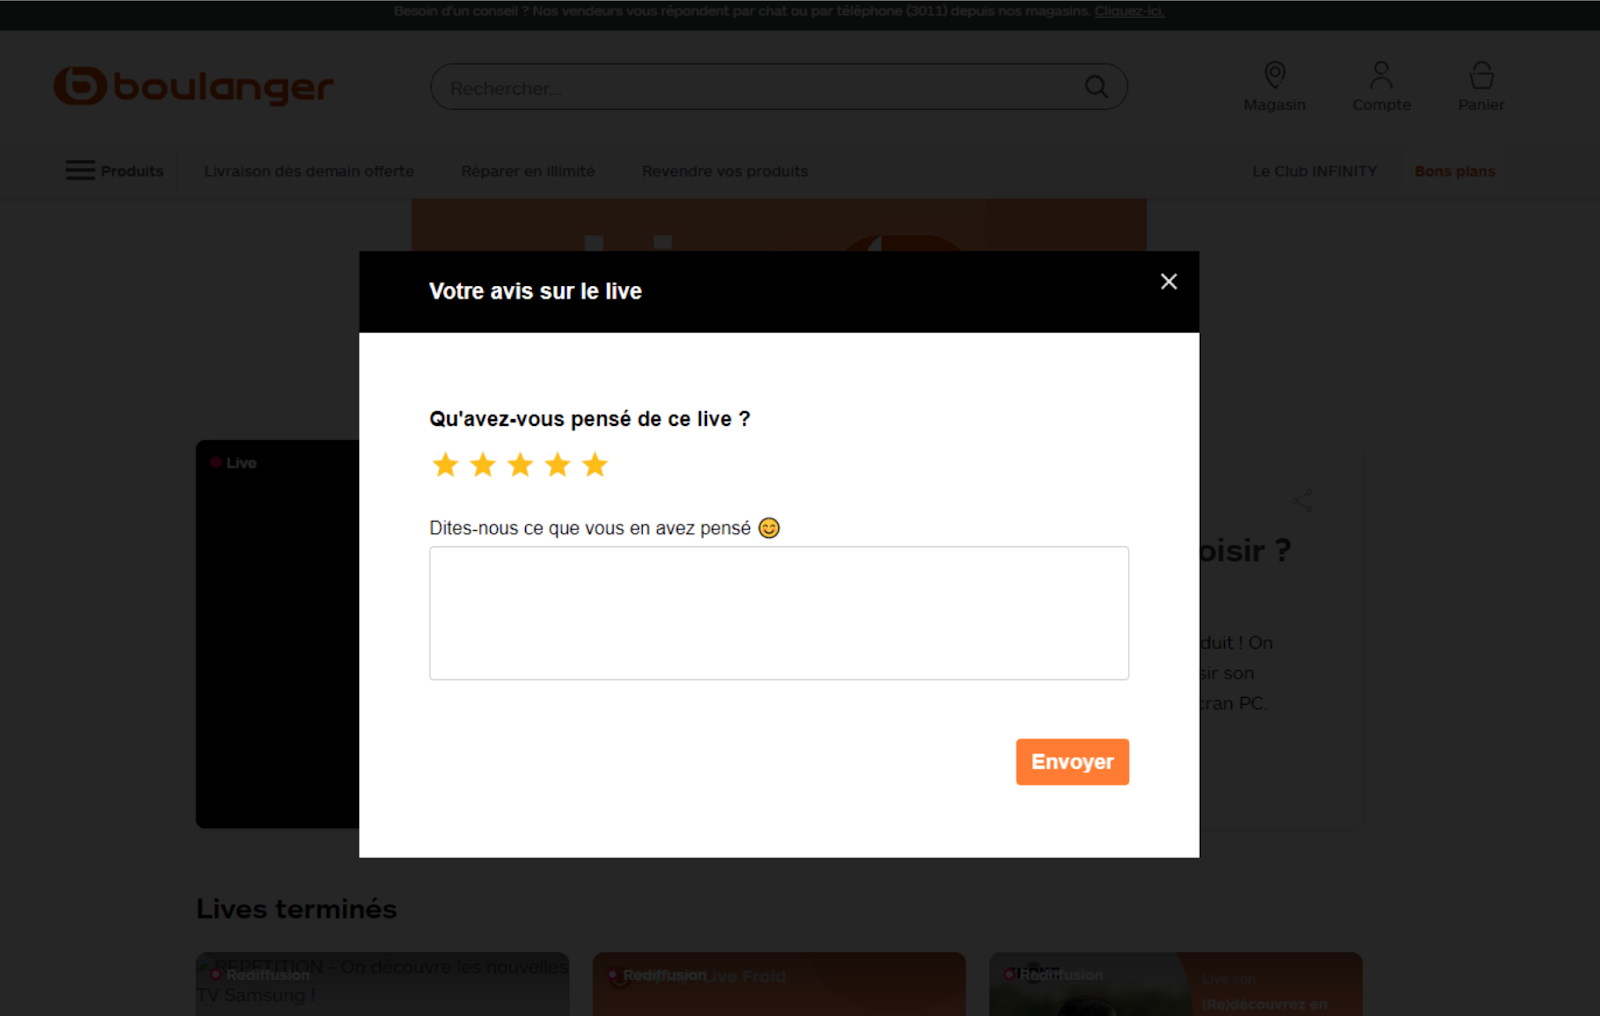Screen dimensions: 1600x1016
Task: Give a five-star rating
Action: [x=595, y=464]
